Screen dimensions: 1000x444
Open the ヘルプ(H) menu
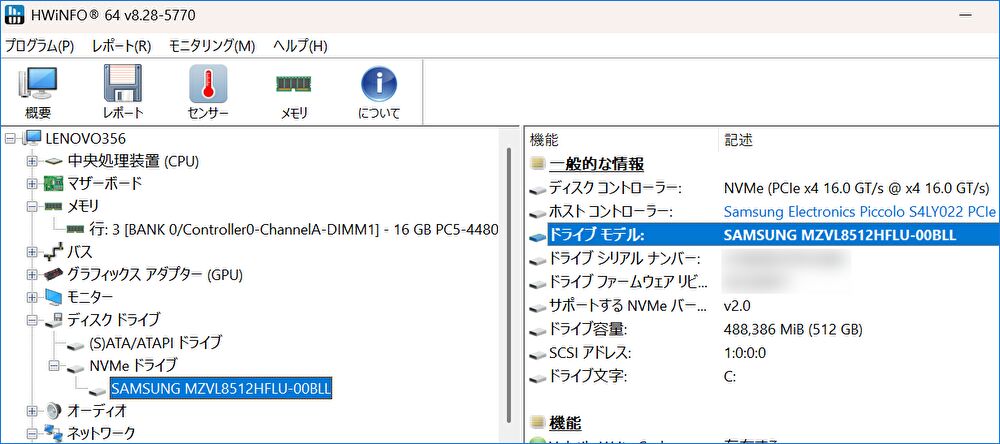click(x=300, y=46)
